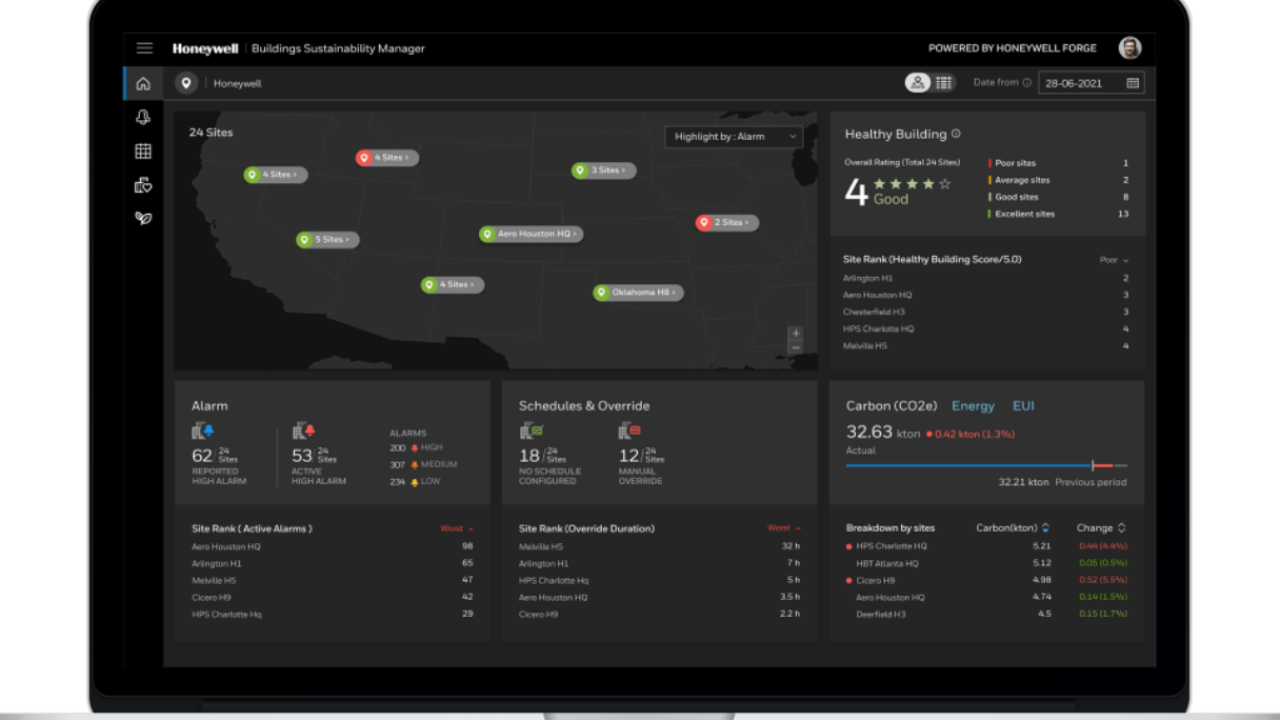Click Healthy Building info icon
Image resolution: width=1280 pixels, height=720 pixels.
(x=956, y=133)
